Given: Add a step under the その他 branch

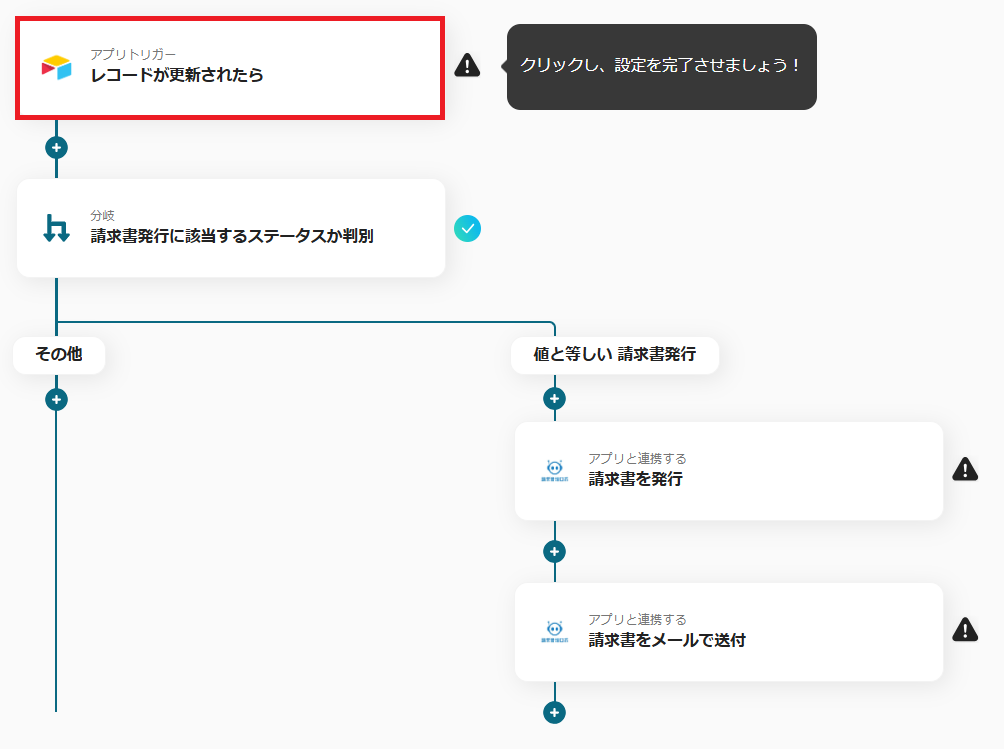Looking at the screenshot, I should (56, 400).
